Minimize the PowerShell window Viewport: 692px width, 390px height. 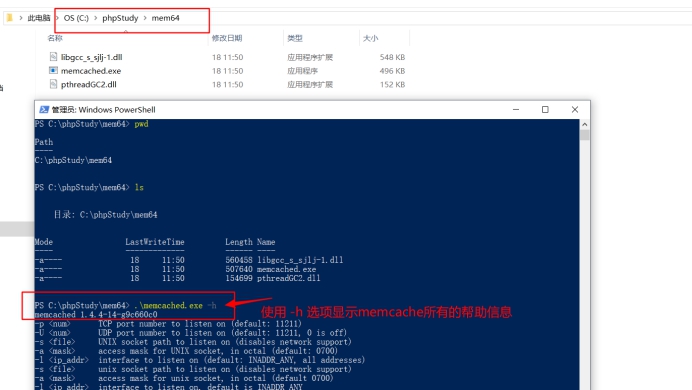click(x=516, y=109)
